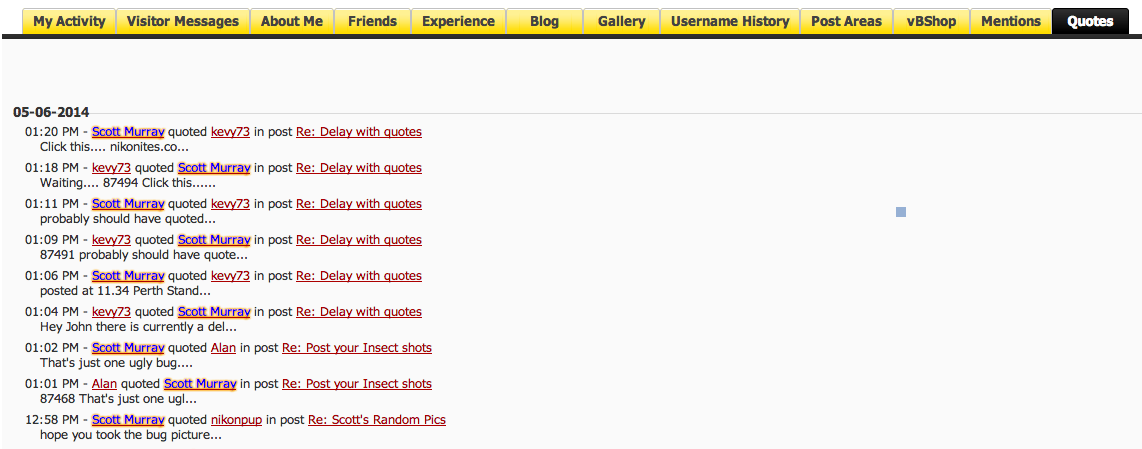Select the About Me tab
The width and height of the screenshot is (1142, 449).
tap(292, 21)
